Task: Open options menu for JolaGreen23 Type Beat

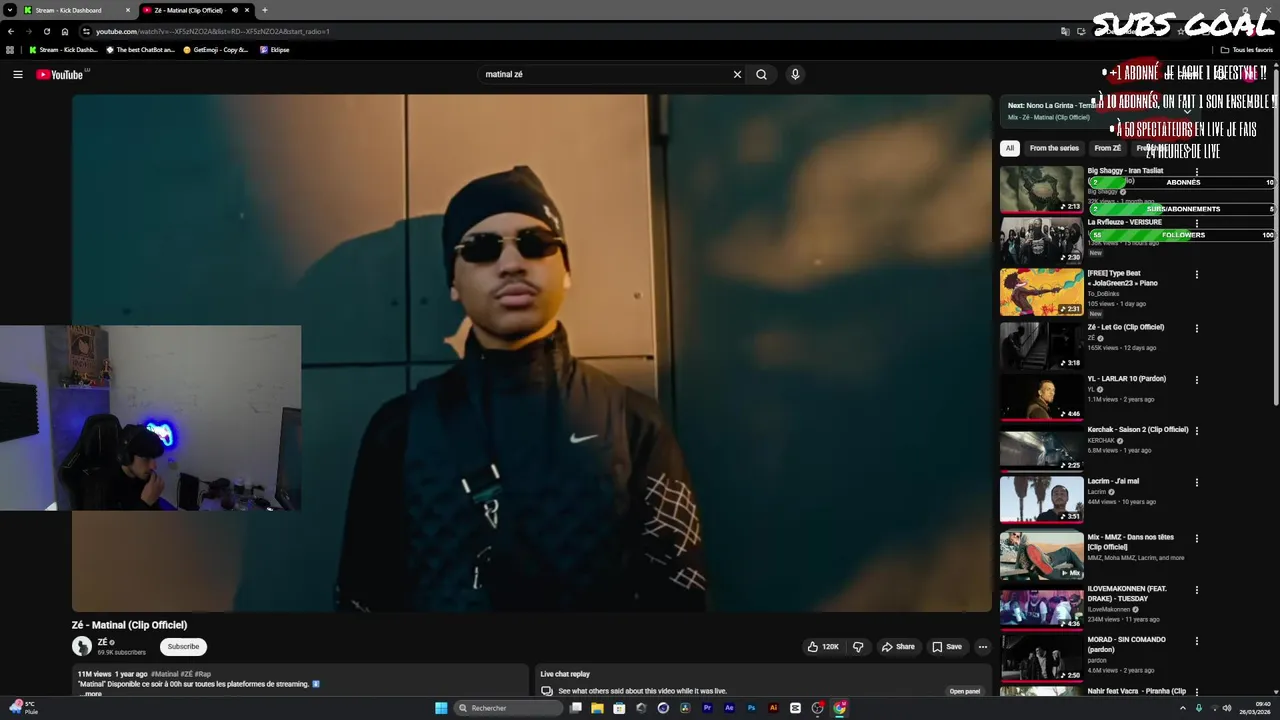Action: (x=1197, y=275)
